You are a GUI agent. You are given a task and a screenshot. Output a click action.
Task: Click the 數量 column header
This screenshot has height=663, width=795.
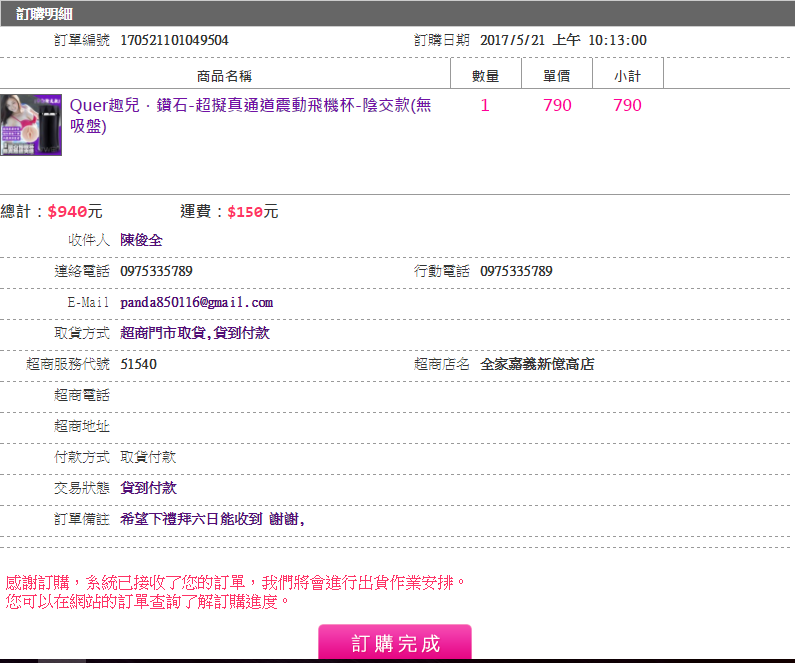485,76
